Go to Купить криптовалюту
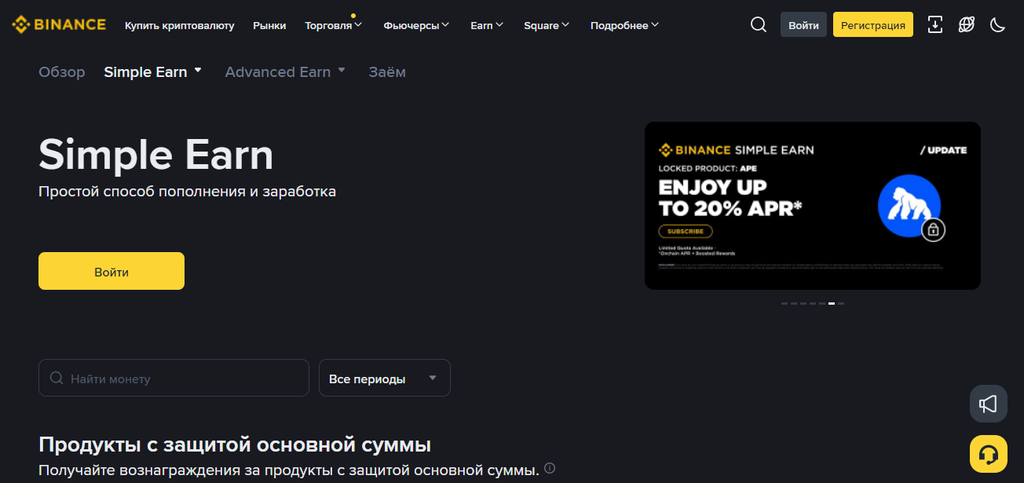Image resolution: width=1024 pixels, height=483 pixels. tap(180, 25)
